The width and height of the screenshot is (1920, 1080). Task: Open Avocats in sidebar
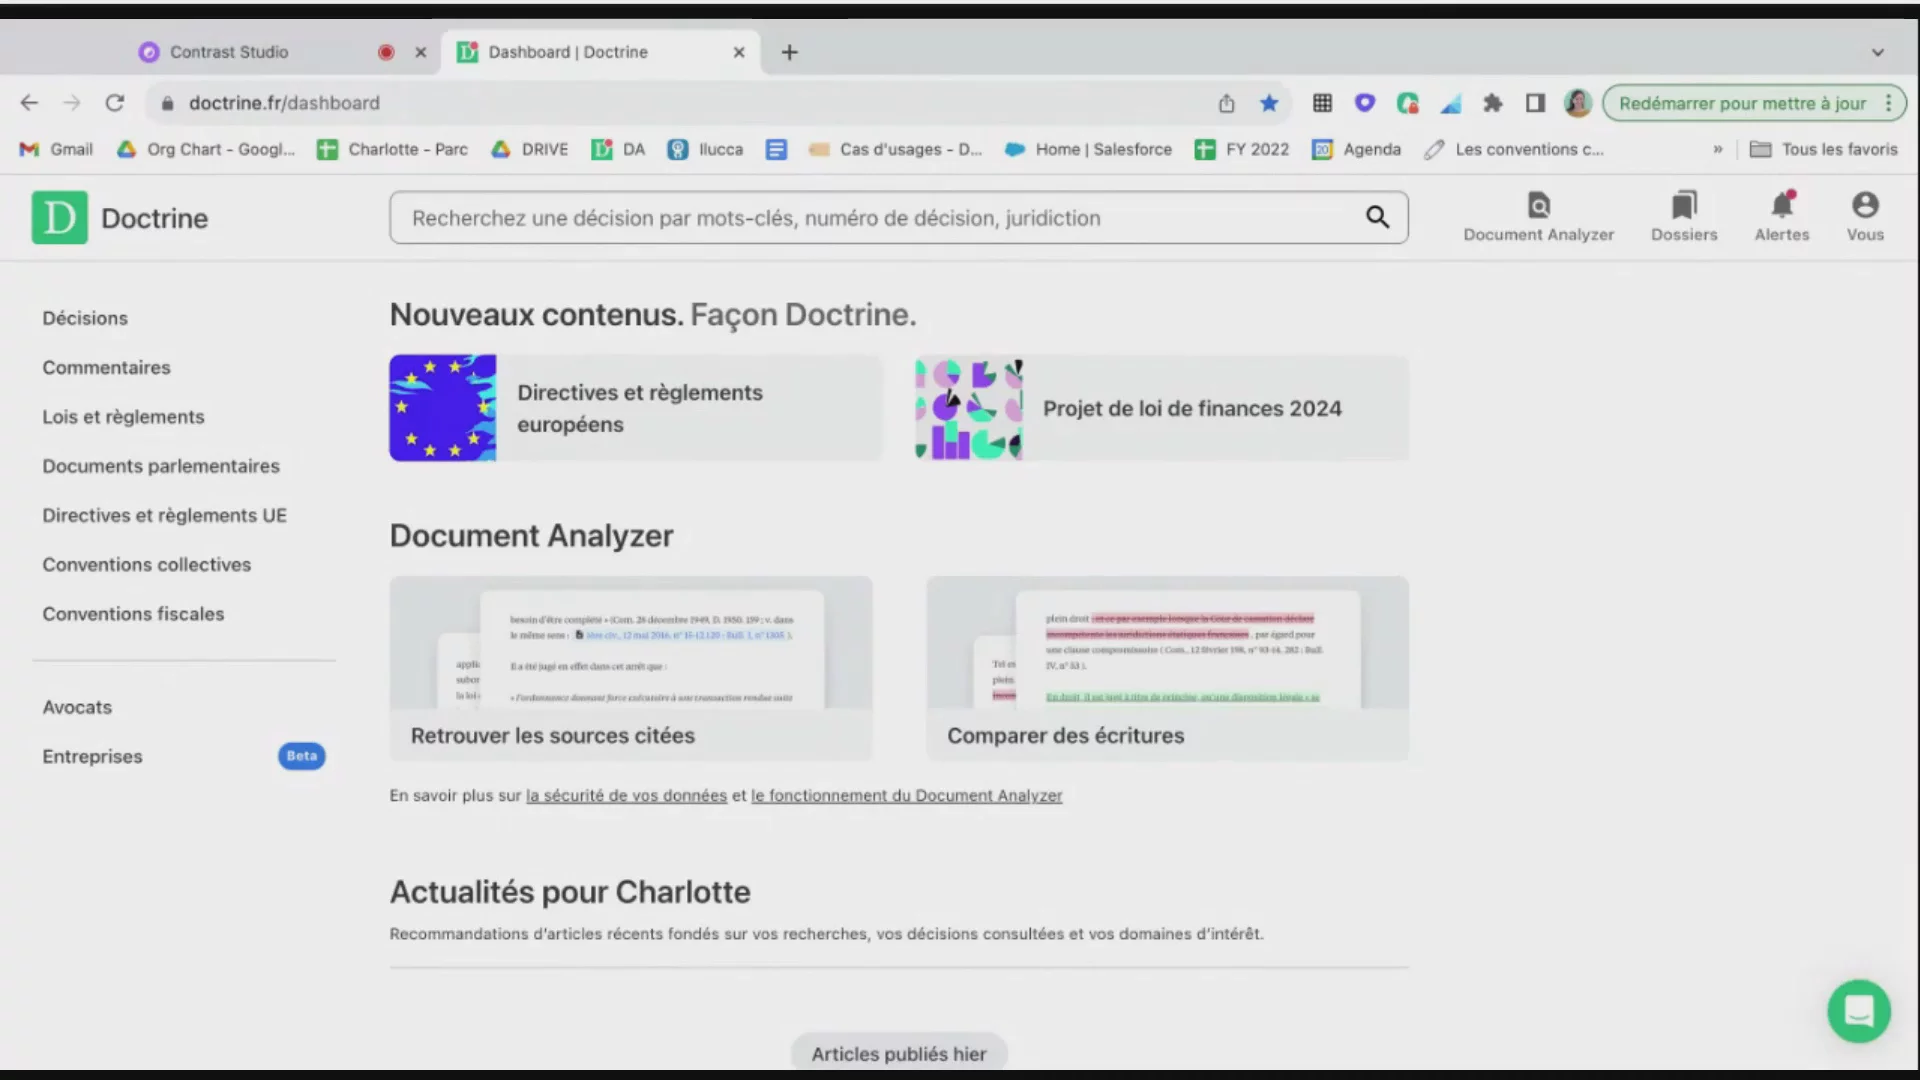(x=77, y=707)
